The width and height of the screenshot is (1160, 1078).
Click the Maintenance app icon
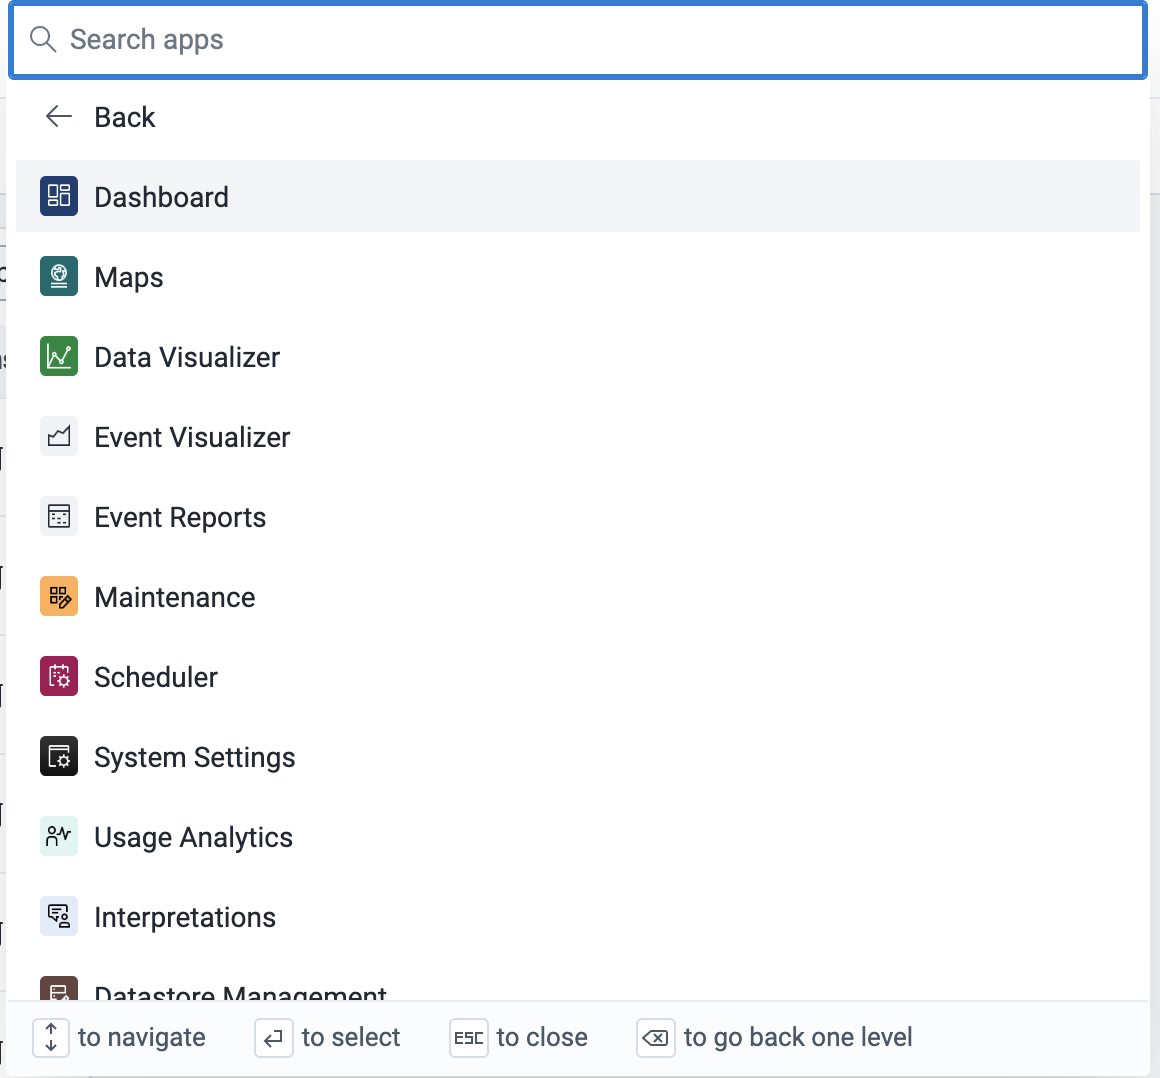point(59,596)
